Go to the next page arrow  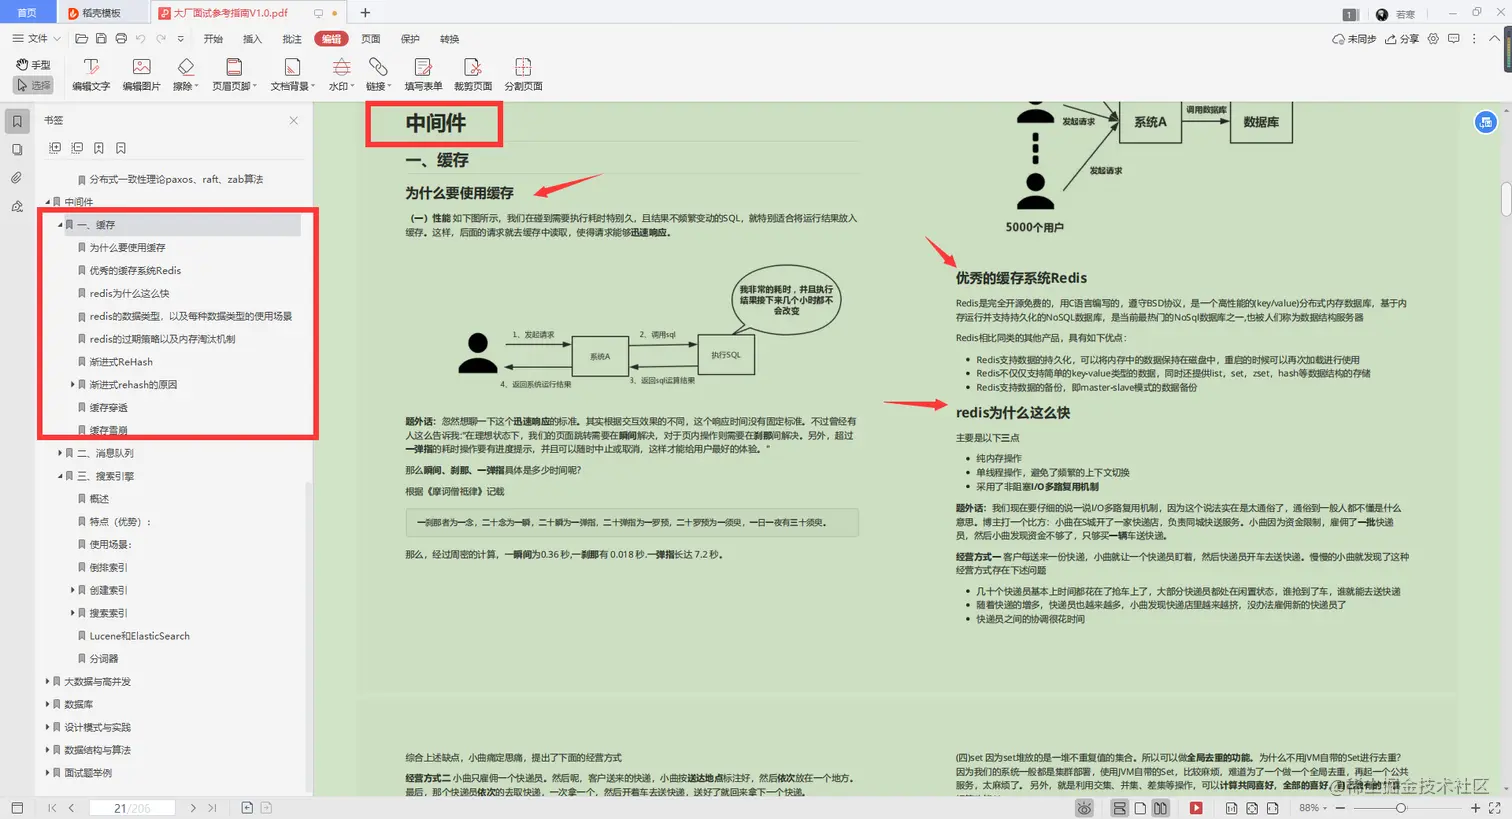[193, 808]
